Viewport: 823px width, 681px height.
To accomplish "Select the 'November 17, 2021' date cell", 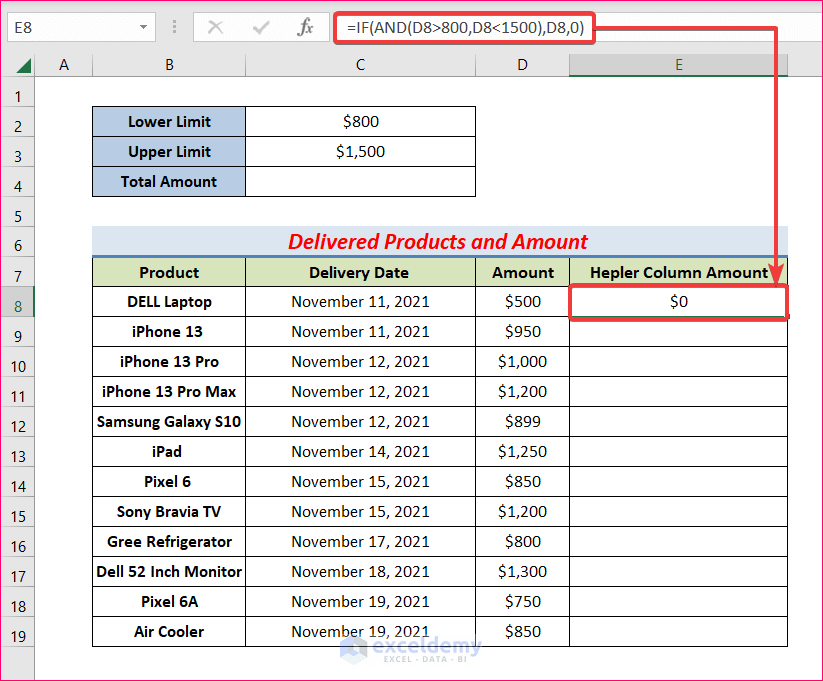I will click(360, 541).
